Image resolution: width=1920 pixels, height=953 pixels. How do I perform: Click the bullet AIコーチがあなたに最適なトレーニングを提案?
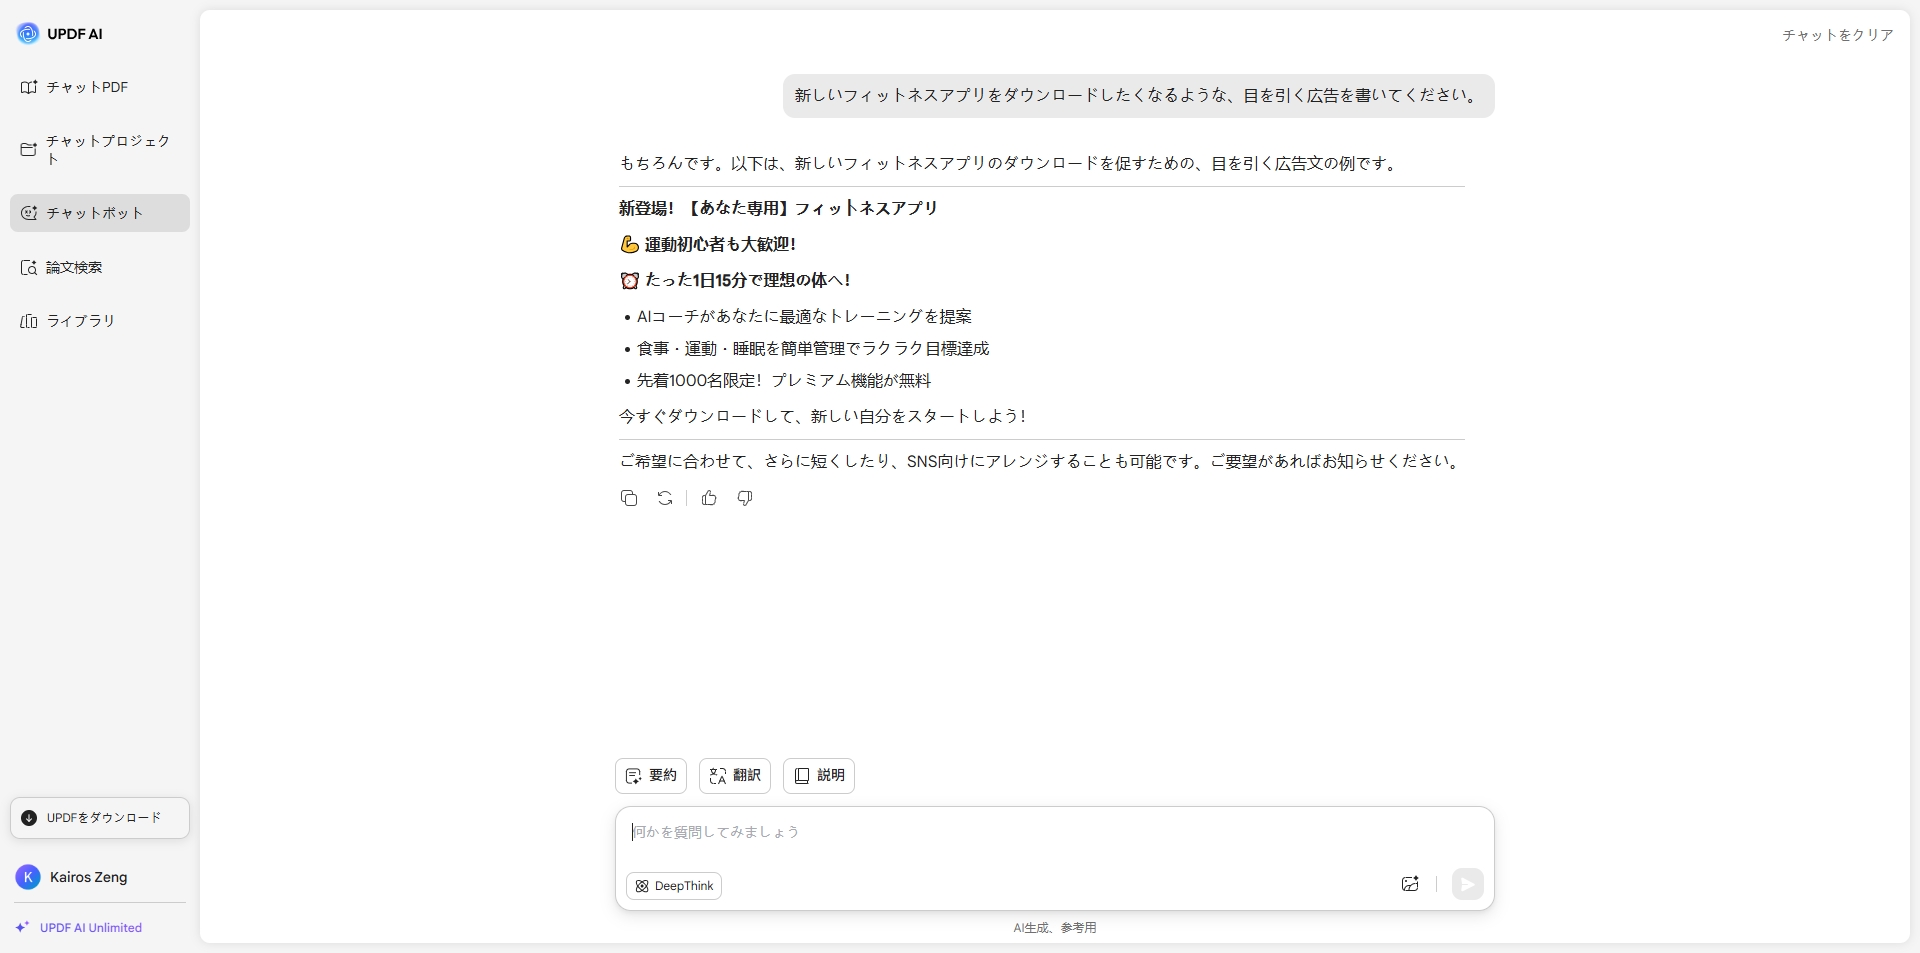804,316
